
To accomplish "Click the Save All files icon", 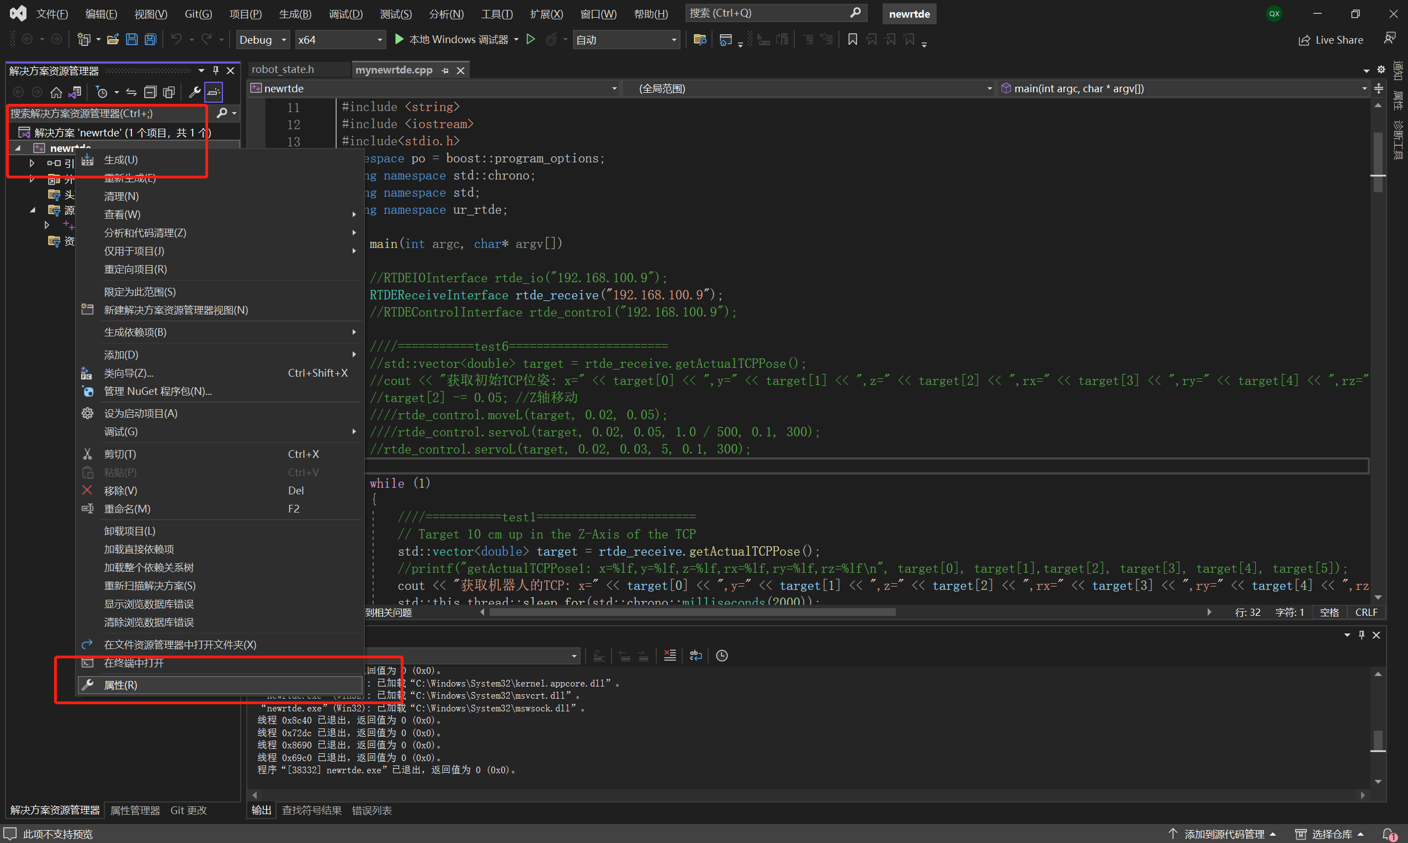I will (152, 39).
